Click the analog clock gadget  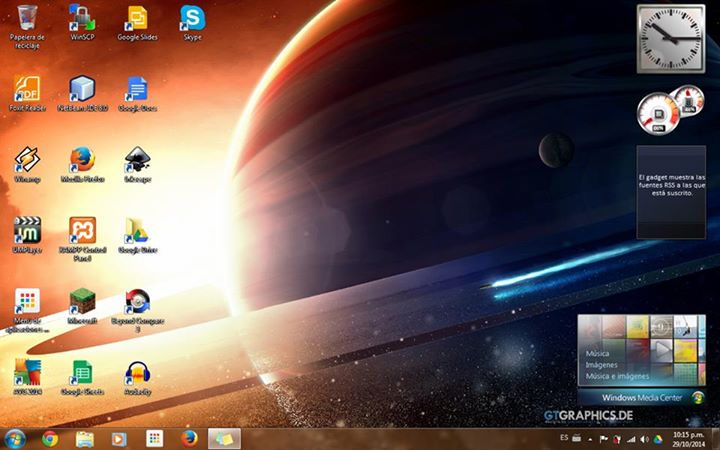point(671,39)
